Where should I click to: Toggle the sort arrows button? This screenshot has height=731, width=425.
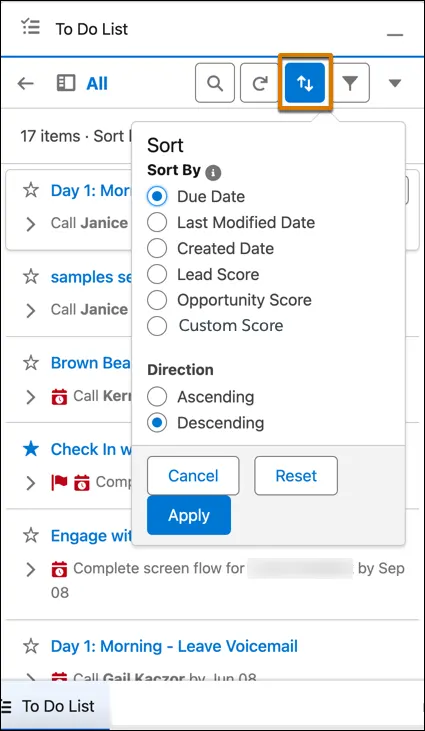(x=305, y=83)
